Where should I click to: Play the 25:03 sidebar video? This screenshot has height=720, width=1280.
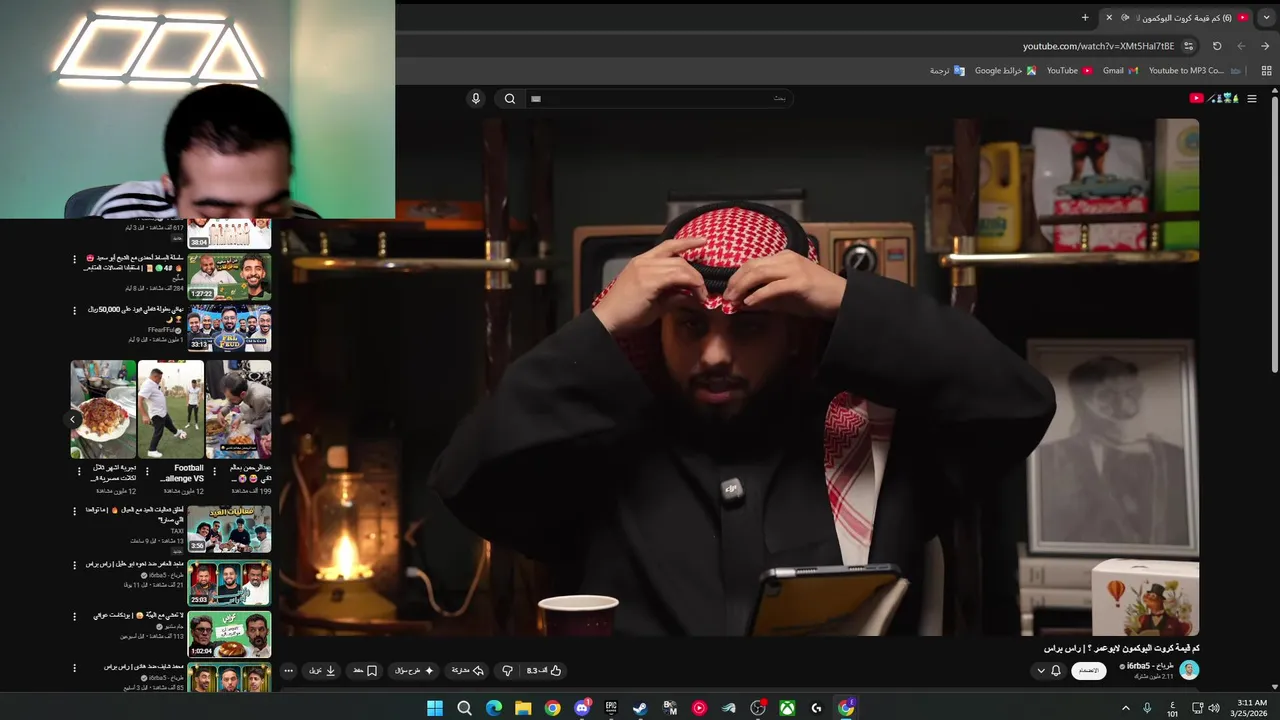pyautogui.click(x=229, y=583)
